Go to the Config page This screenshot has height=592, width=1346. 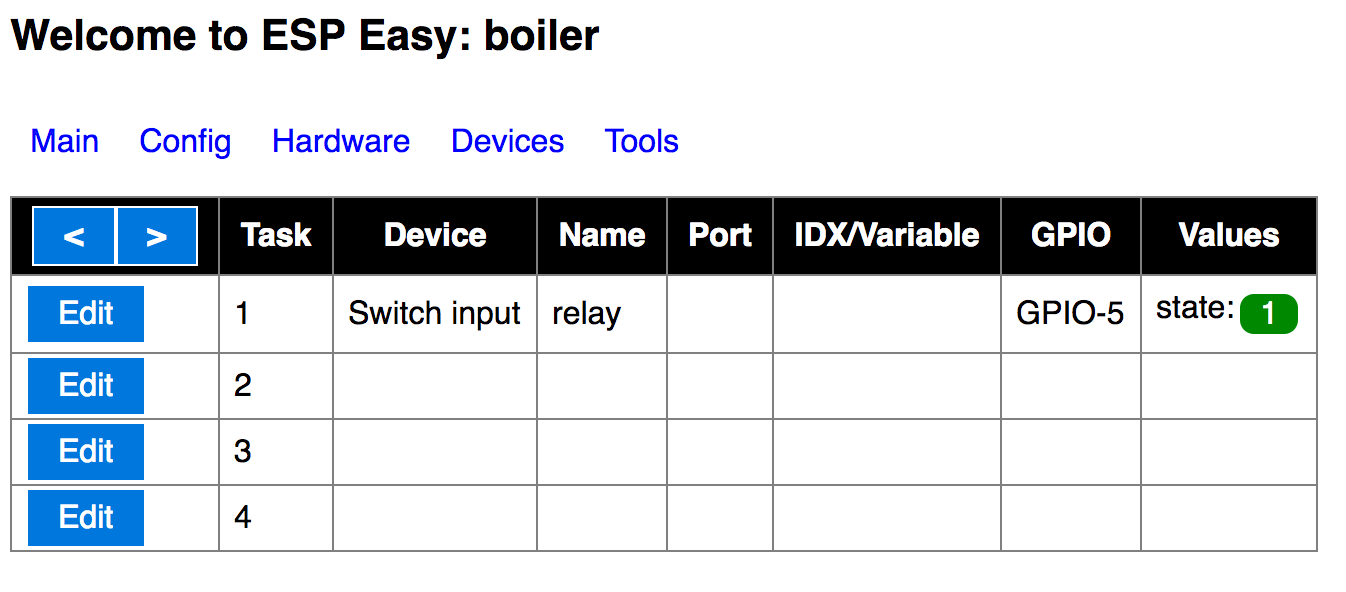185,141
